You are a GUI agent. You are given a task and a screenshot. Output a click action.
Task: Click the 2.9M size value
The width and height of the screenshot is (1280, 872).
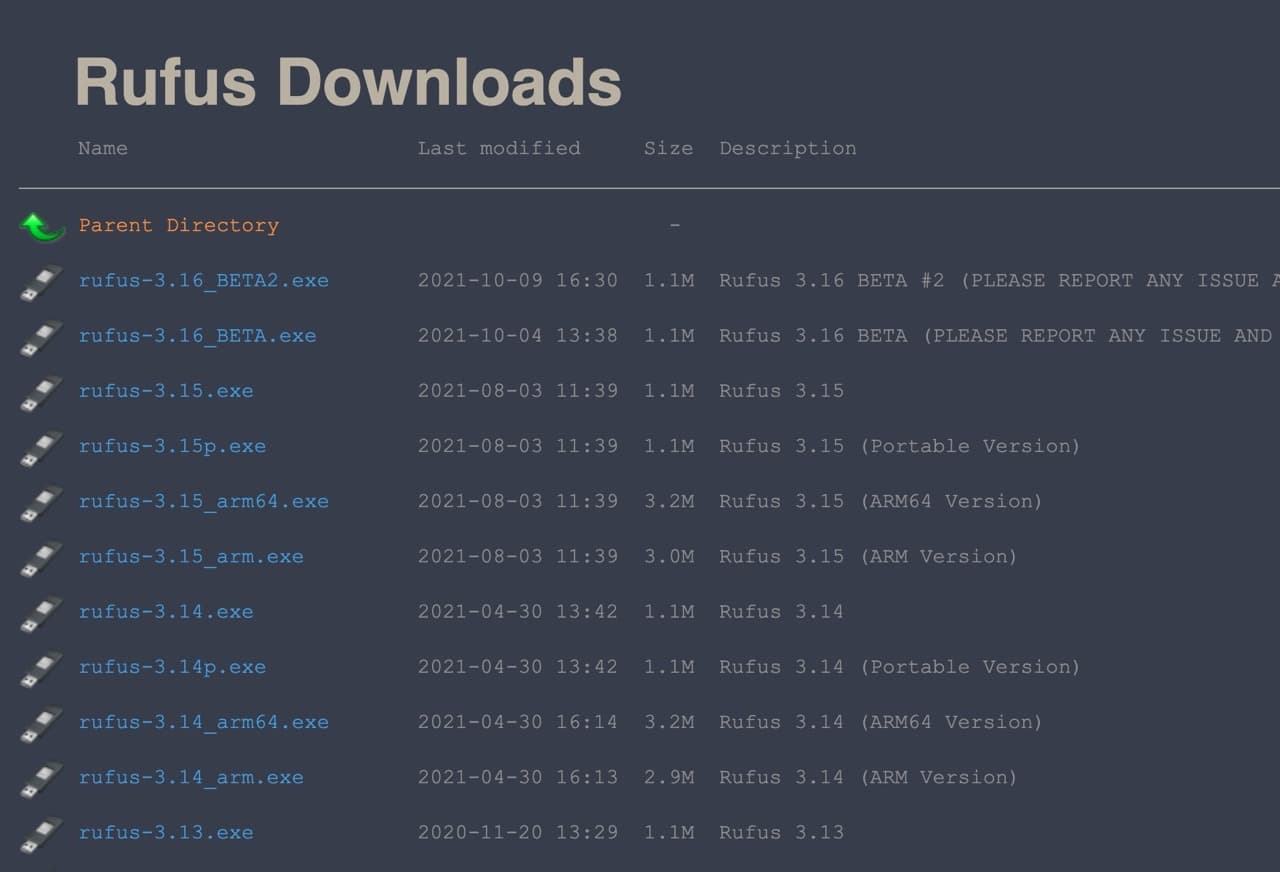(x=669, y=777)
